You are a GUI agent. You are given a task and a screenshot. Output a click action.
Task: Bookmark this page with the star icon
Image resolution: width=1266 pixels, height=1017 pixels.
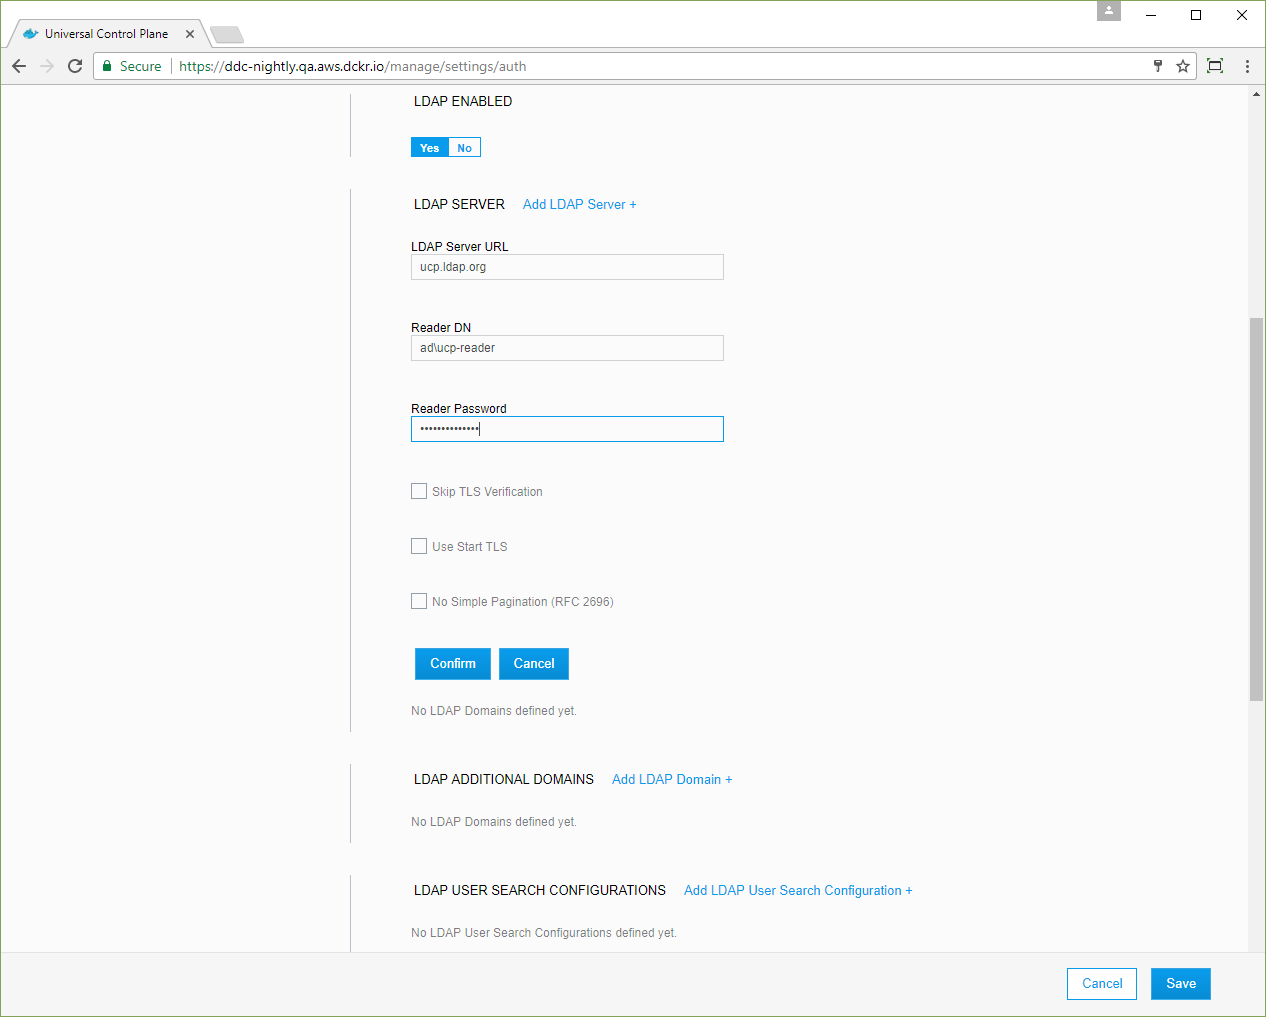tap(1183, 66)
